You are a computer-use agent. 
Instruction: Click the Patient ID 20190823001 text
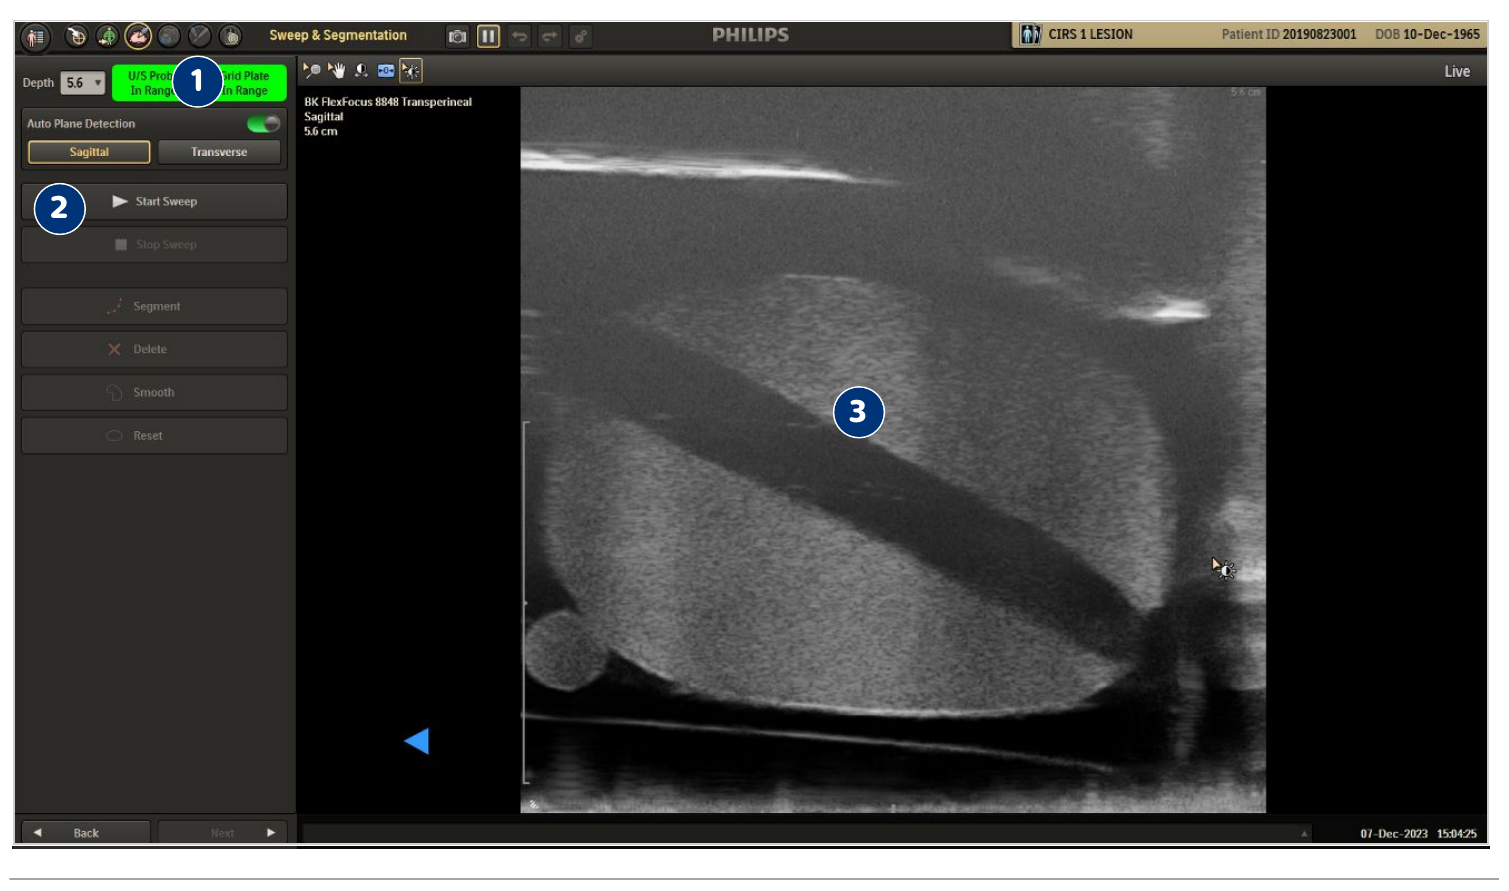pyautogui.click(x=1288, y=34)
